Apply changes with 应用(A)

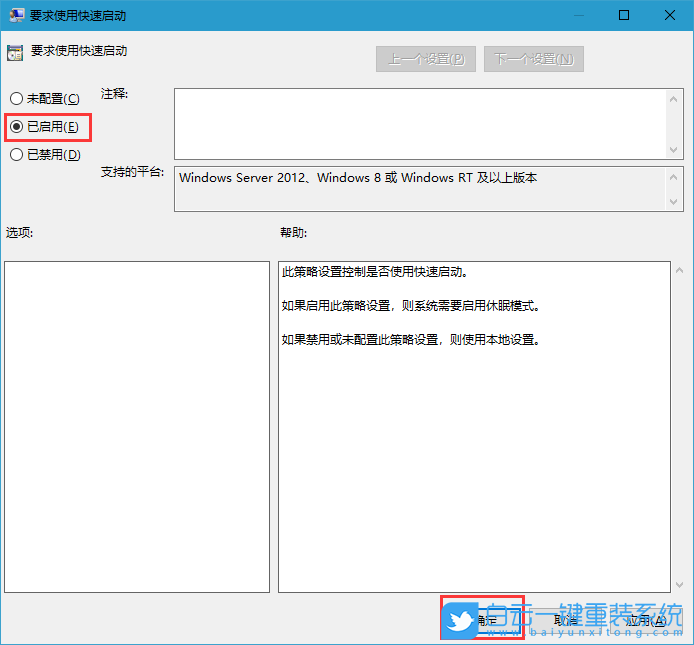(646, 620)
